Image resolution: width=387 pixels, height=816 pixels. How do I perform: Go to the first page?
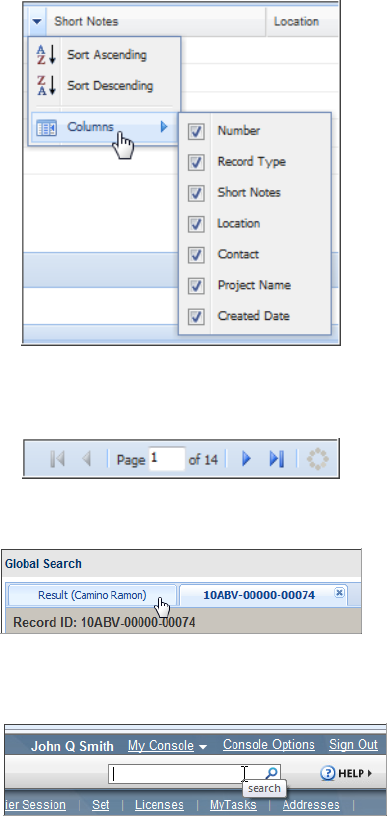pyautogui.click(x=57, y=459)
